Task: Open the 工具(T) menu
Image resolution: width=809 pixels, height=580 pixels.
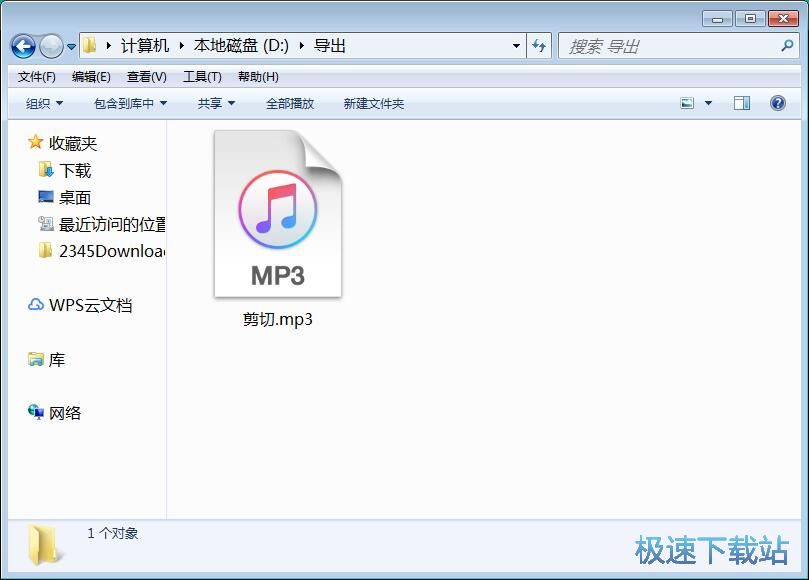Action: 202,77
